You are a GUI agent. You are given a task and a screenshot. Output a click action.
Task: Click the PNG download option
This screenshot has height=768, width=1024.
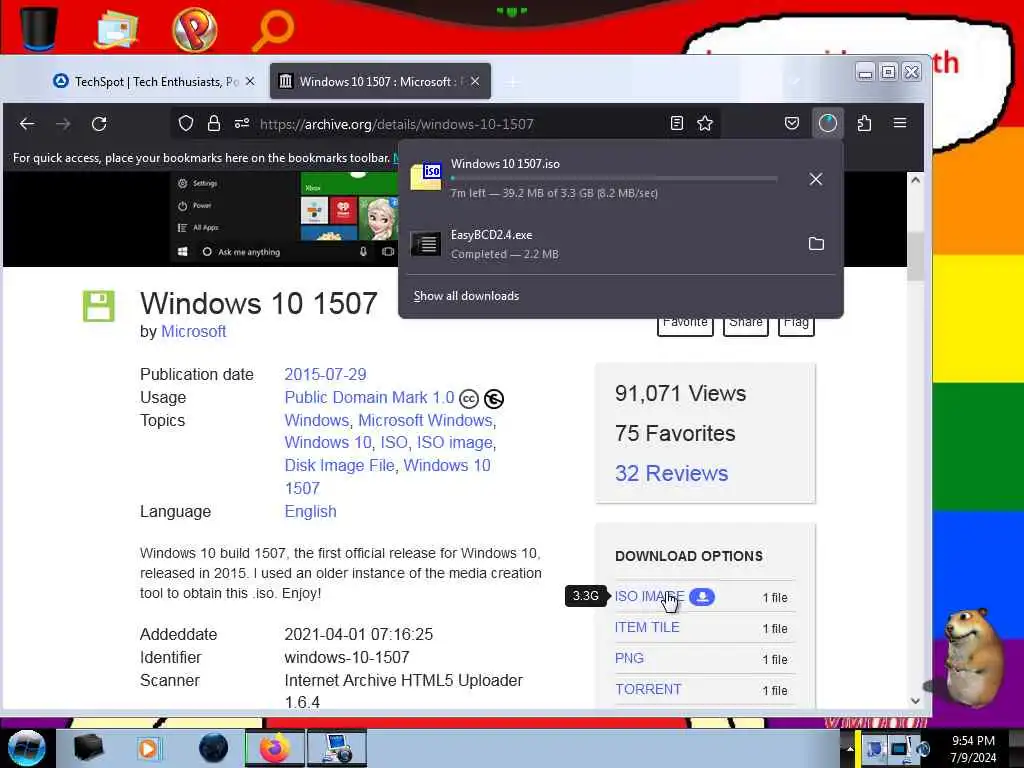(x=630, y=658)
